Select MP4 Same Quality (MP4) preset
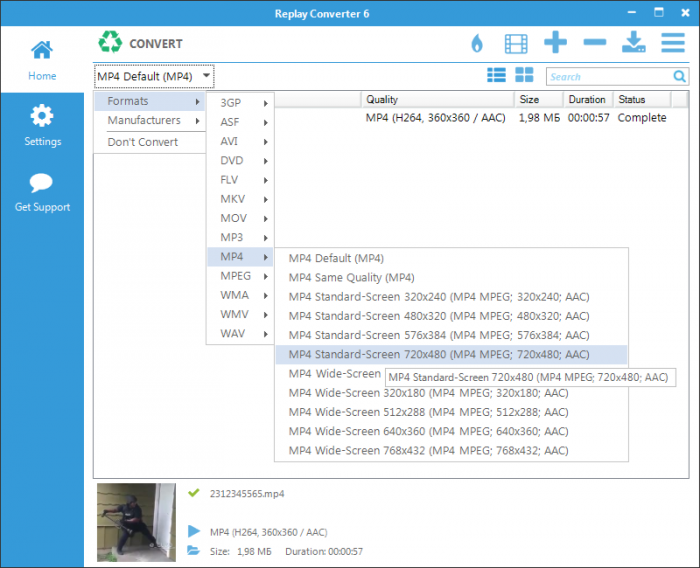Viewport: 700px width, 568px height. pyautogui.click(x=351, y=277)
